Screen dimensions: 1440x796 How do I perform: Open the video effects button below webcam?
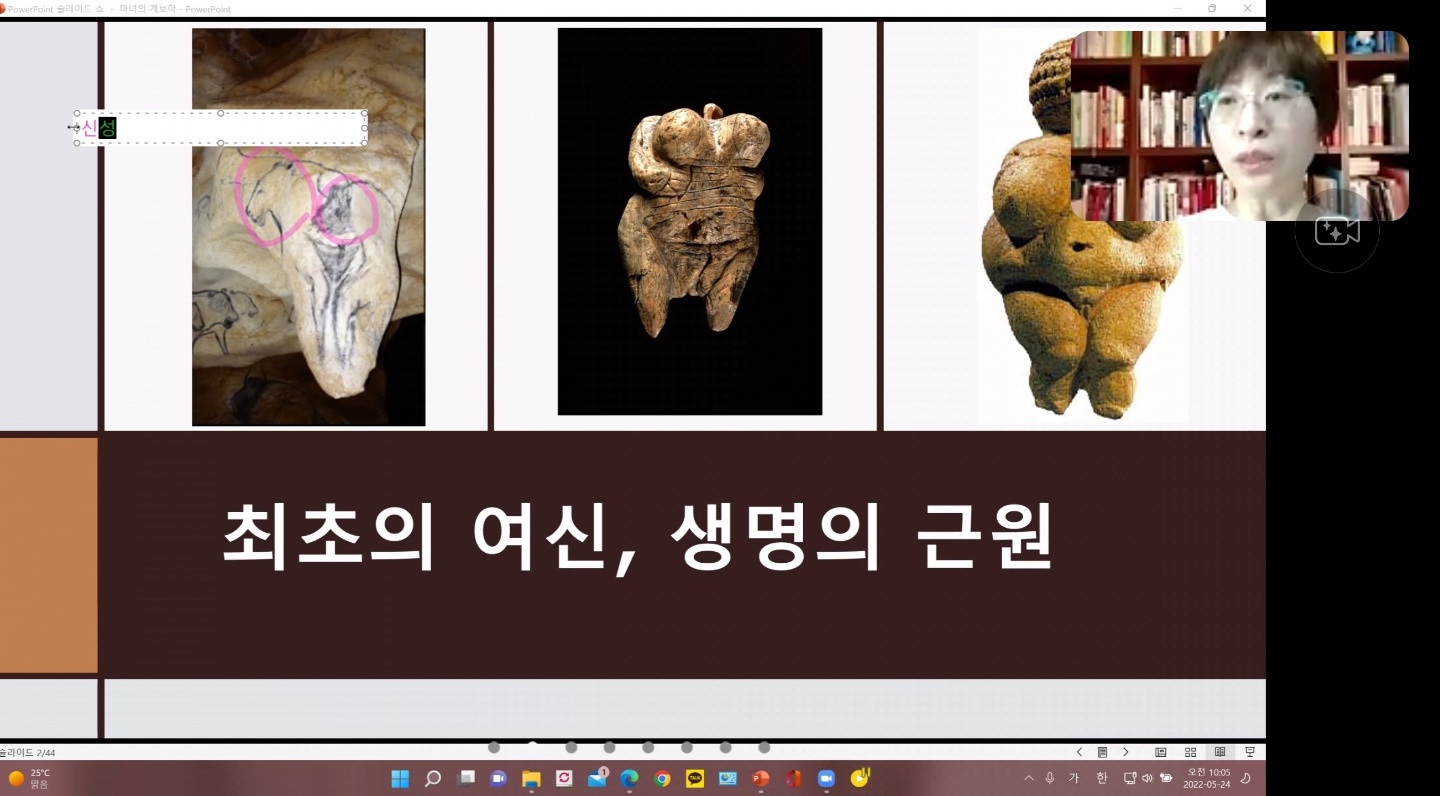1337,232
